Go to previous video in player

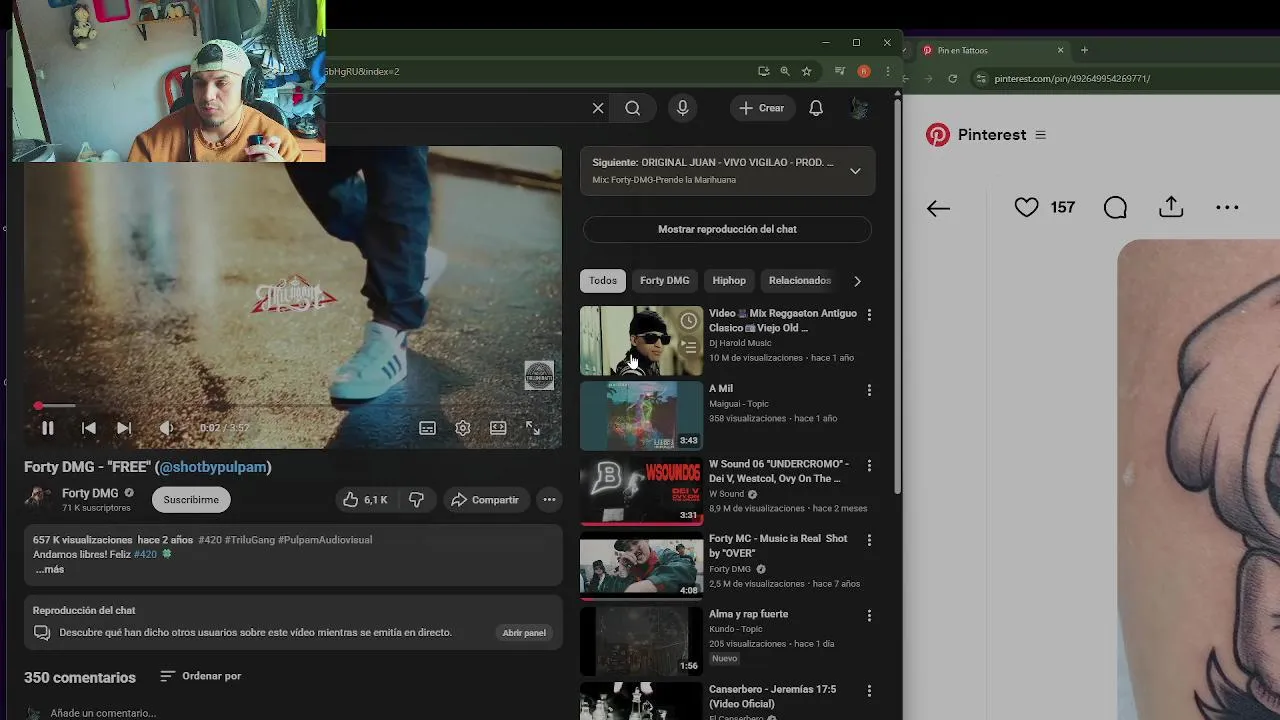coord(88,428)
